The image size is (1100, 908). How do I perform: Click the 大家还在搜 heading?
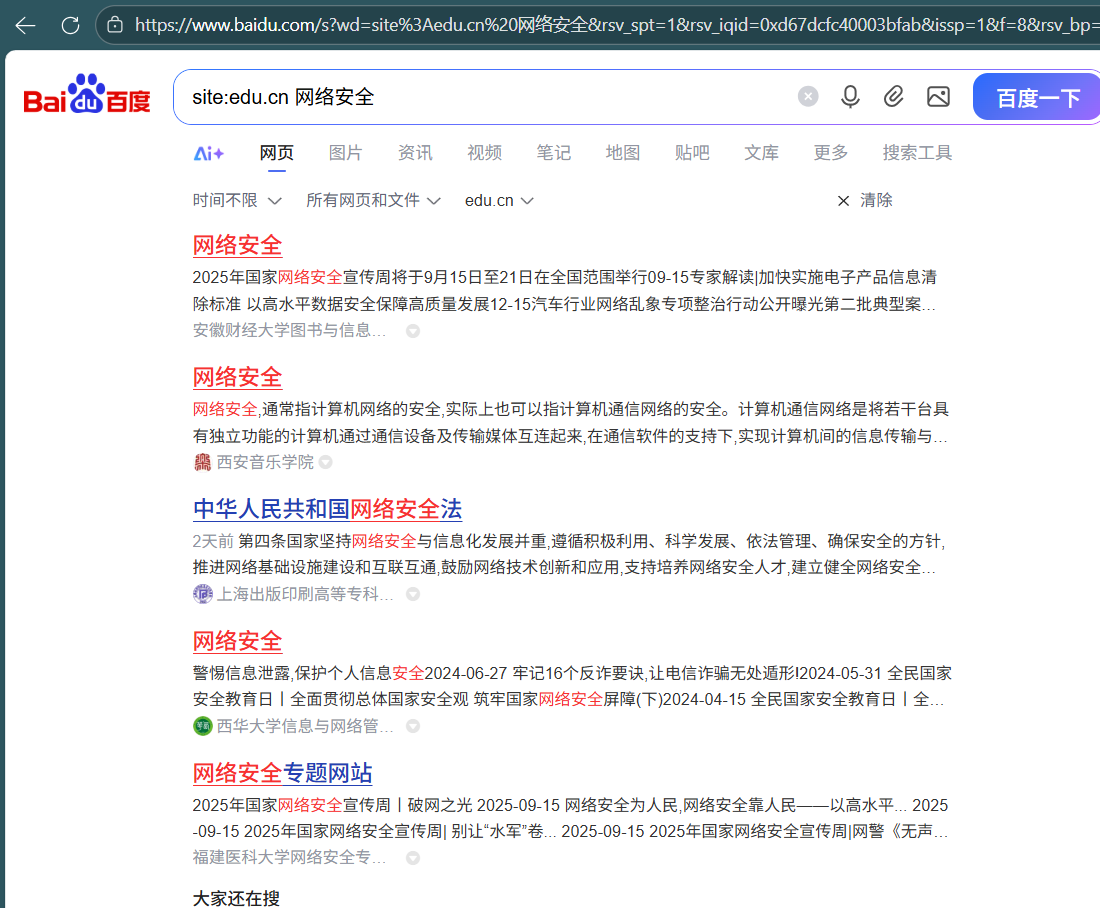[x=236, y=898]
